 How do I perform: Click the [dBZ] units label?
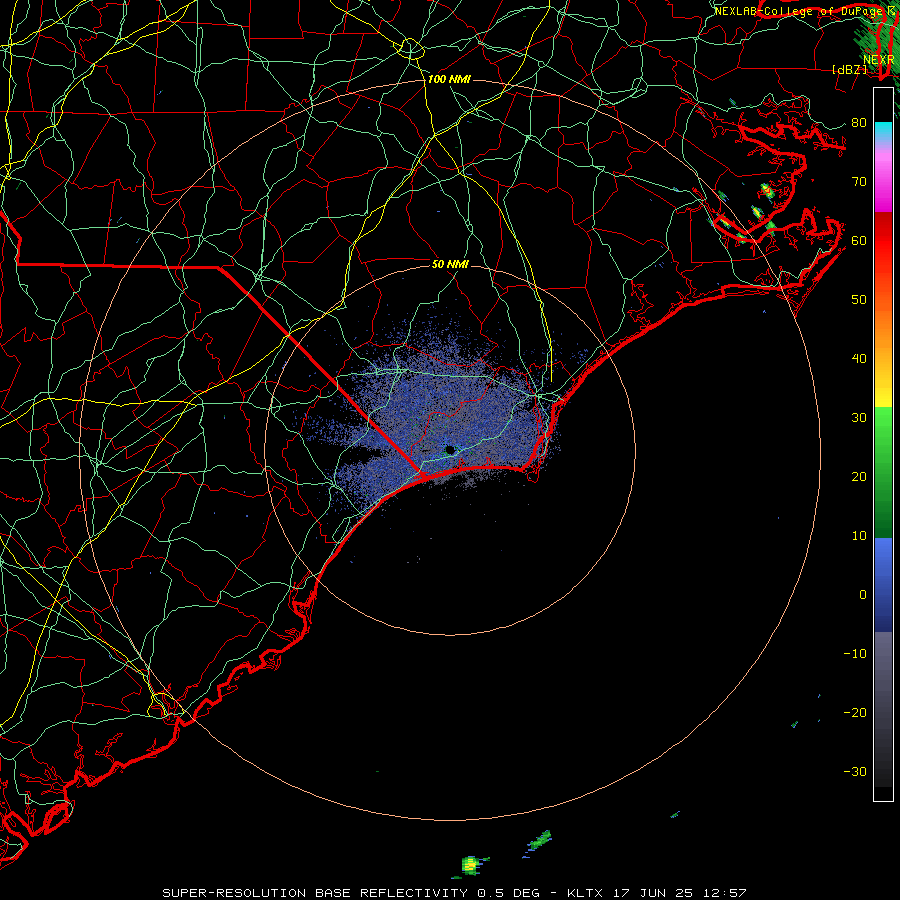point(850,69)
